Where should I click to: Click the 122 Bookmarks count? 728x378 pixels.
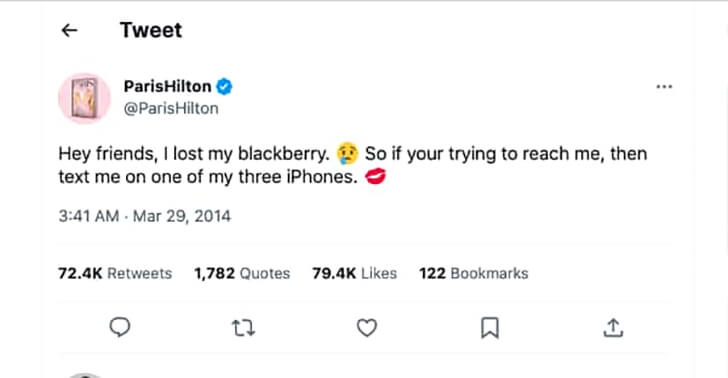click(x=474, y=273)
